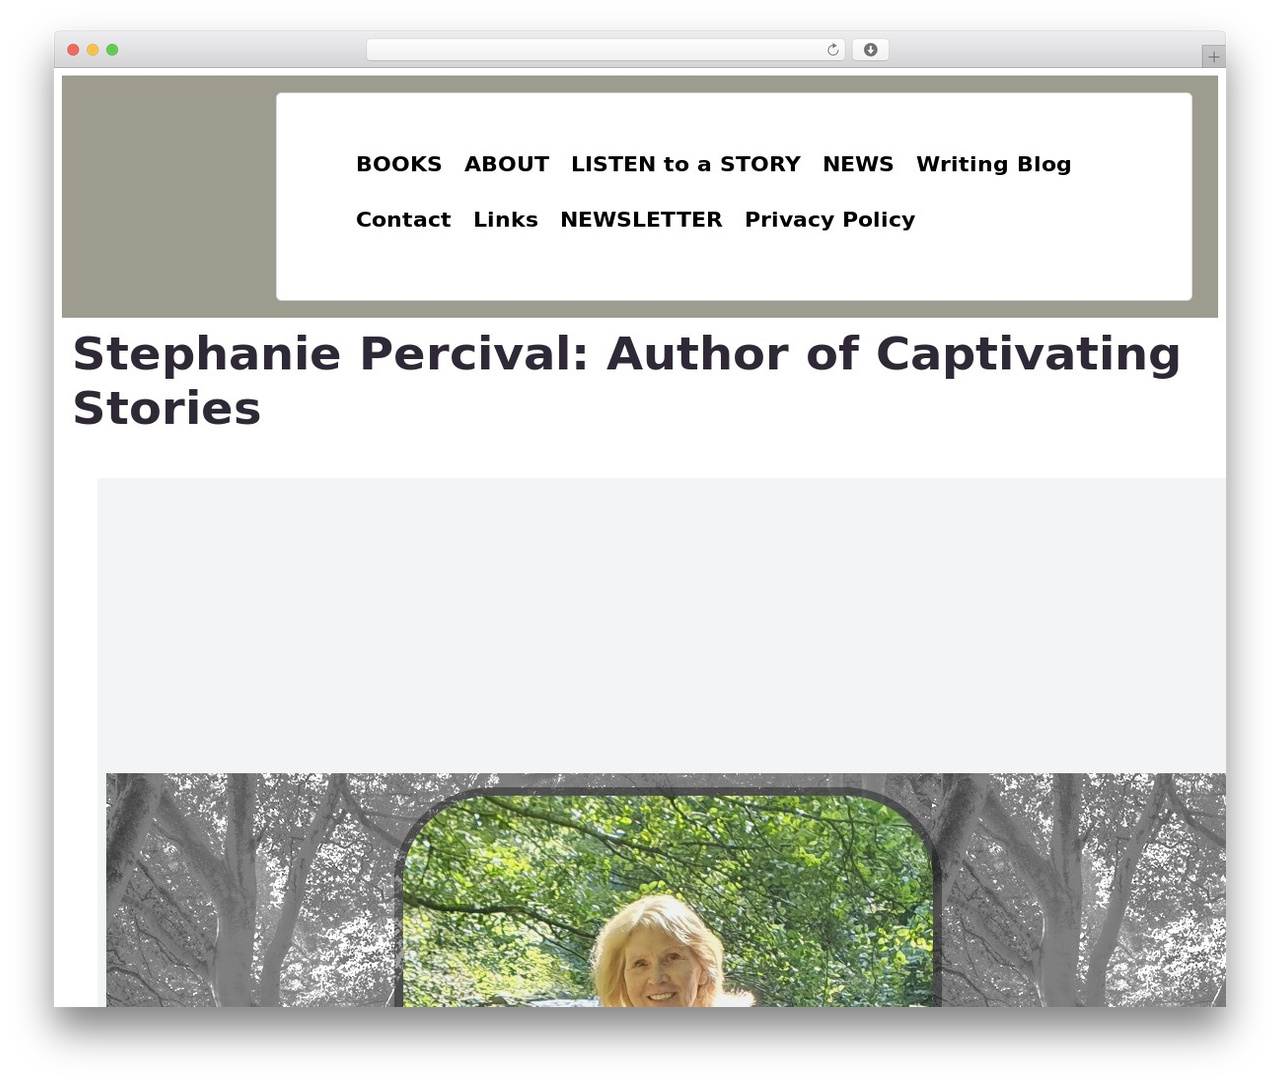Open the NEWSLETTER signup page
The width and height of the screenshot is (1280, 1084).
point(641,219)
